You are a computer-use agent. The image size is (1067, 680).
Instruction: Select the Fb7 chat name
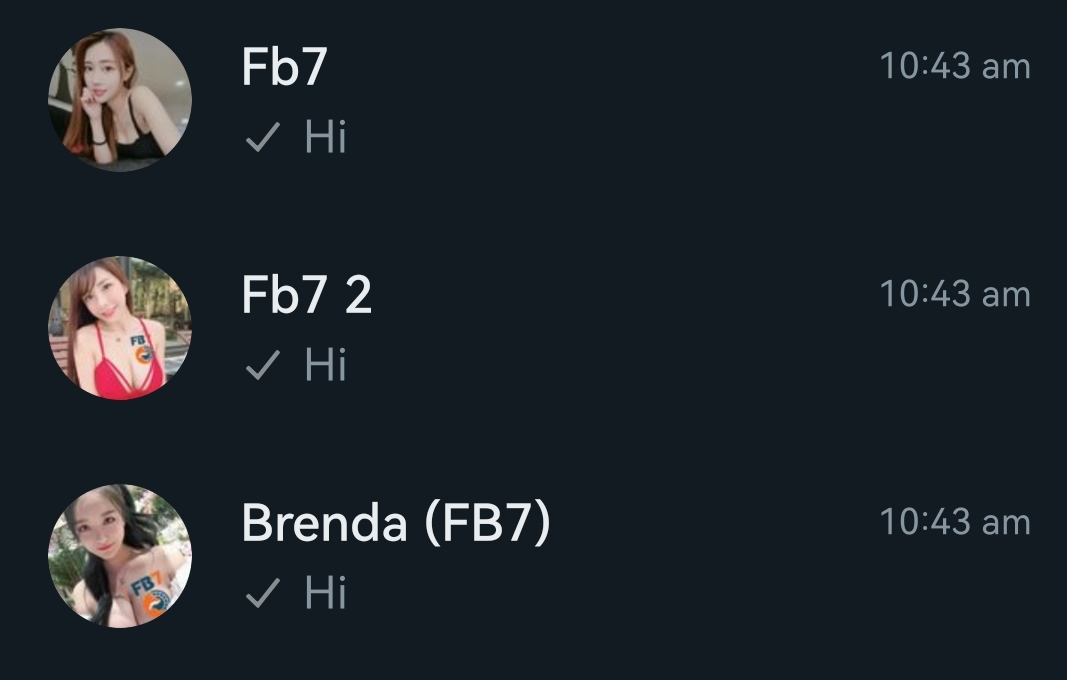[284, 68]
